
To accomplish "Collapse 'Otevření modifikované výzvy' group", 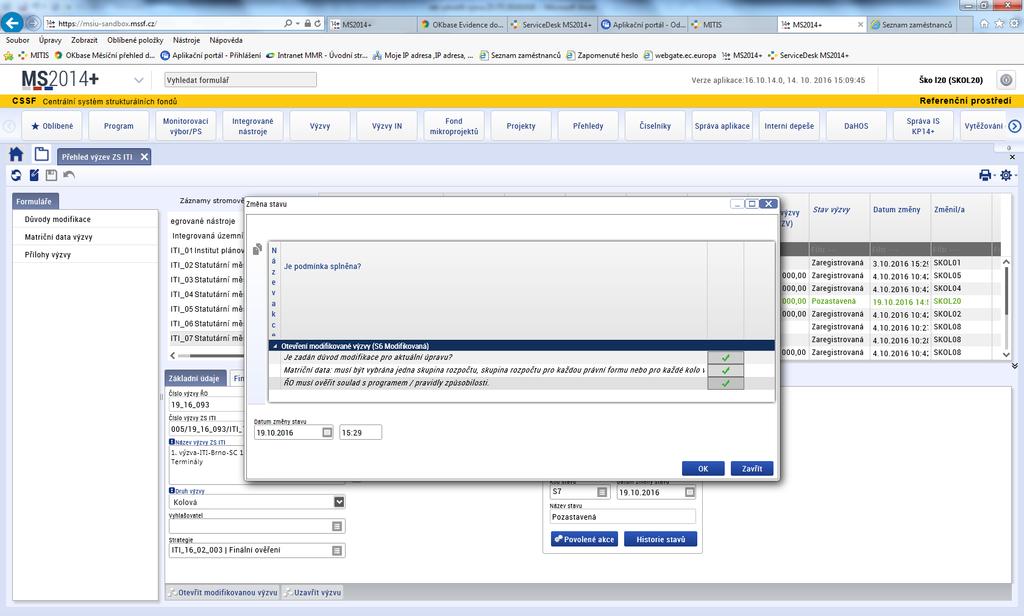I will (275, 346).
